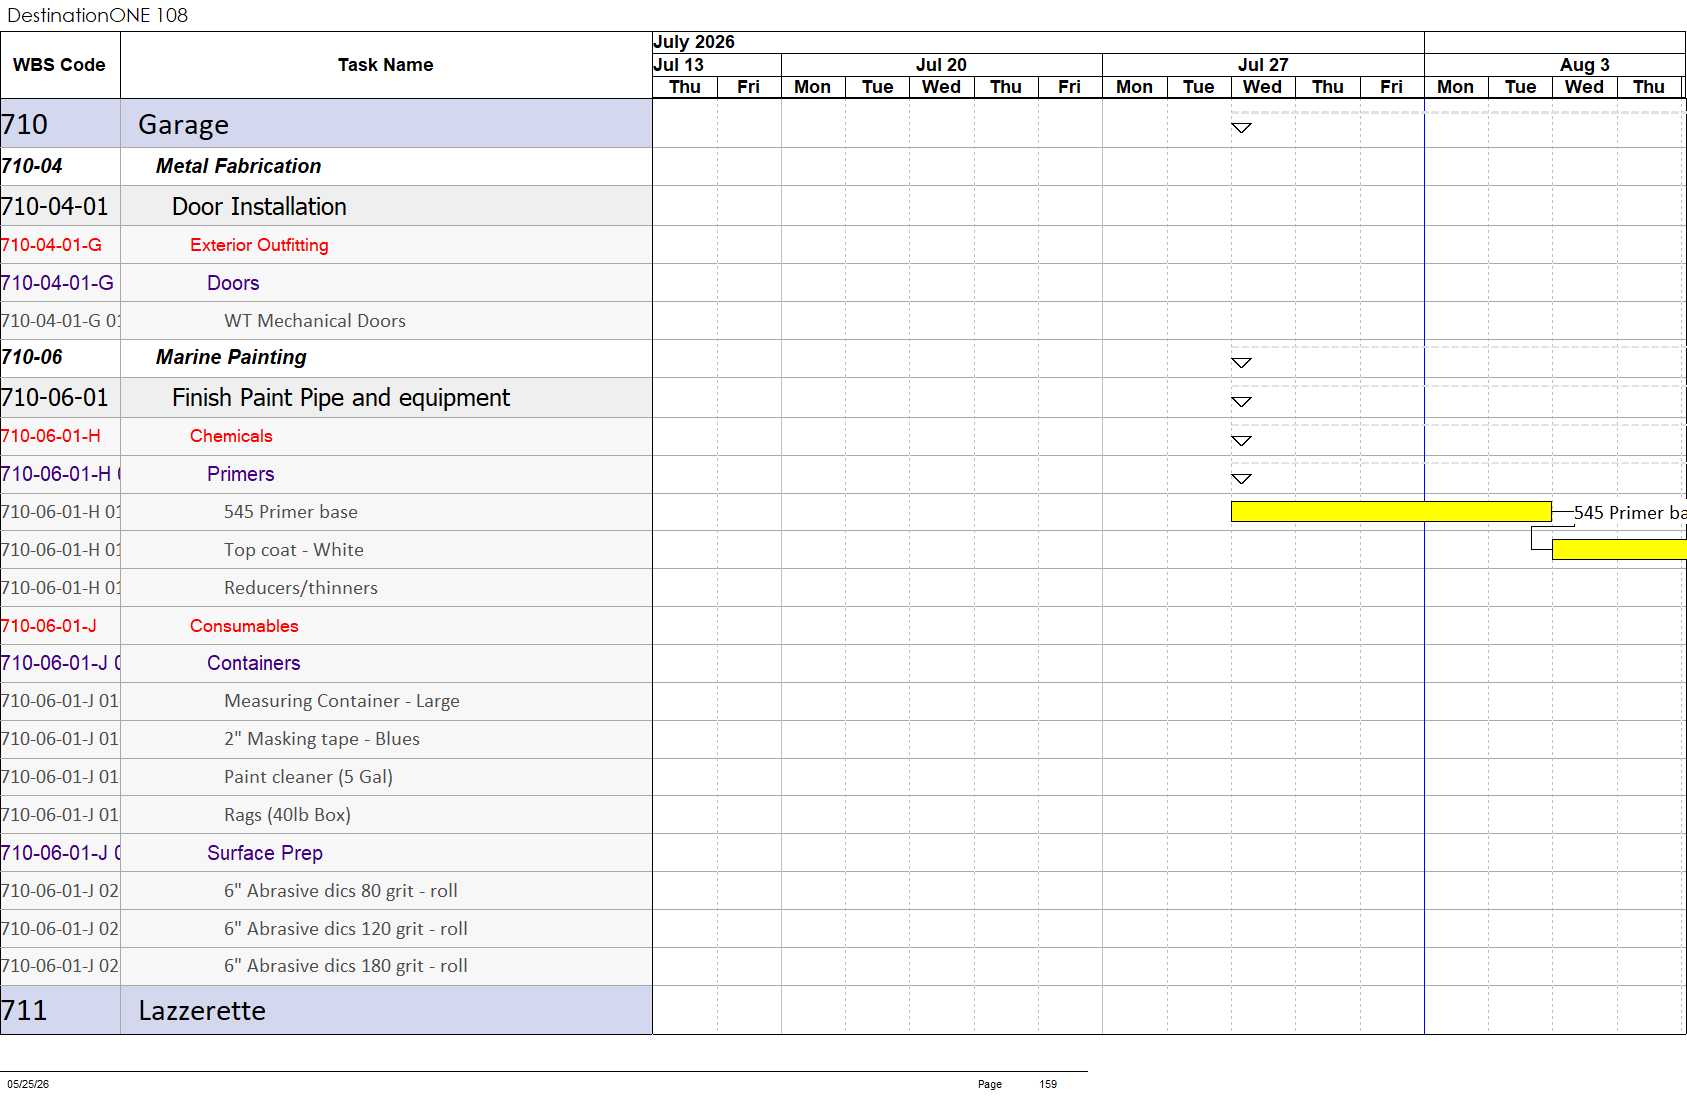Viewport: 1687px width, 1097px height.
Task: Select Finish Paint Pipe and equipment task
Action: [341, 398]
